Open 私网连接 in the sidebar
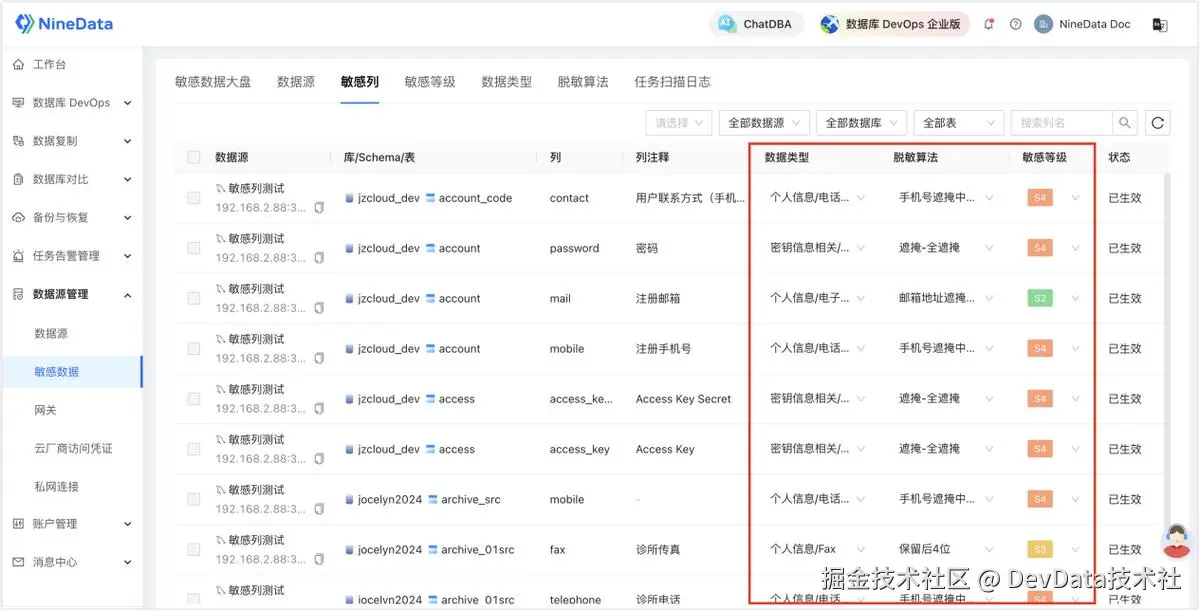 71,486
